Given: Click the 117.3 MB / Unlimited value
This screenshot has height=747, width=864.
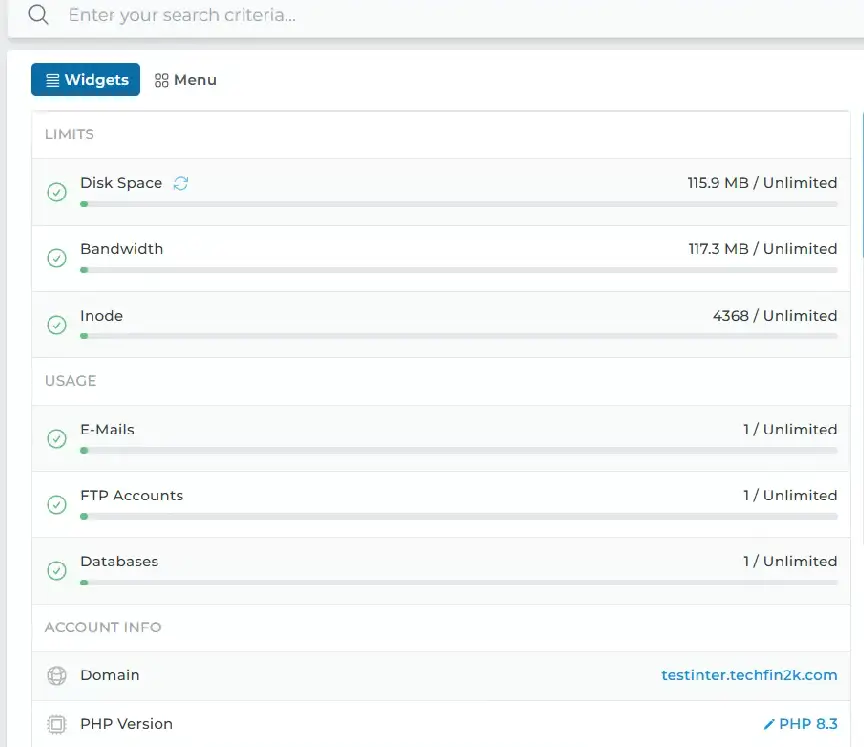Looking at the screenshot, I should (x=763, y=249).
